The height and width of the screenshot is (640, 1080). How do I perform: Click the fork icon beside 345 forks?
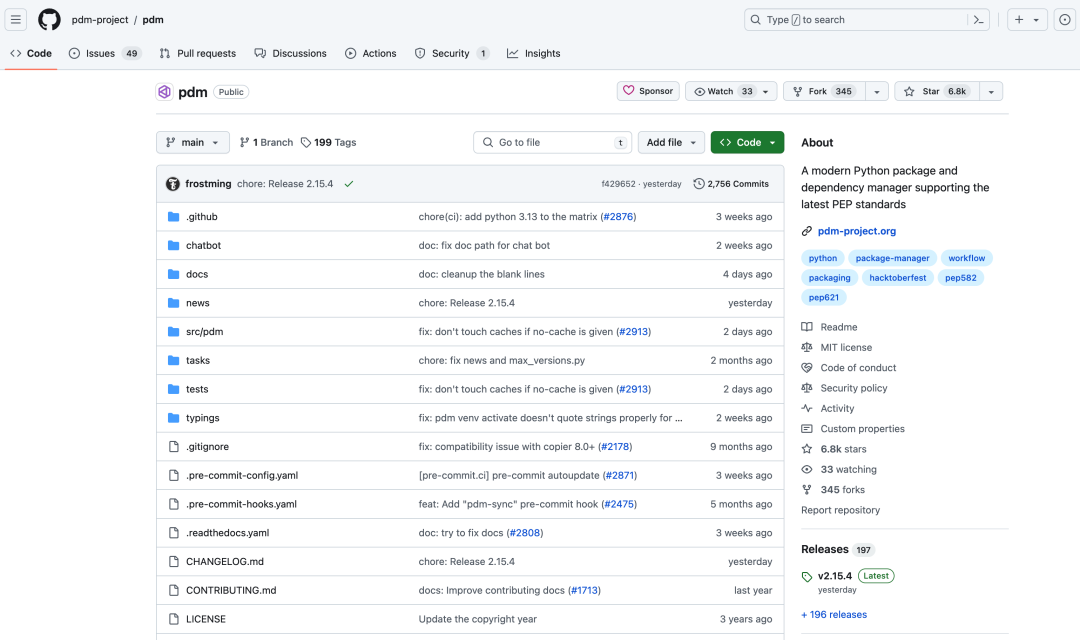[x=807, y=490]
